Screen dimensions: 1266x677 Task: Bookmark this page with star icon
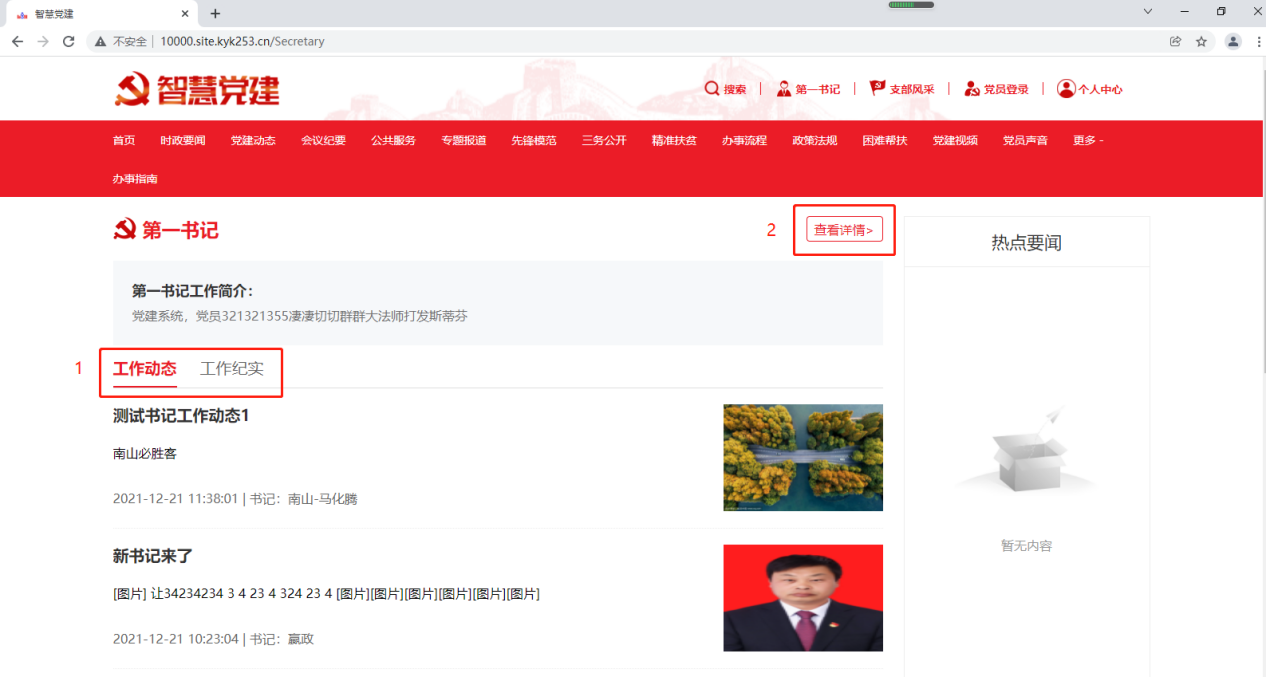[x=1201, y=41]
